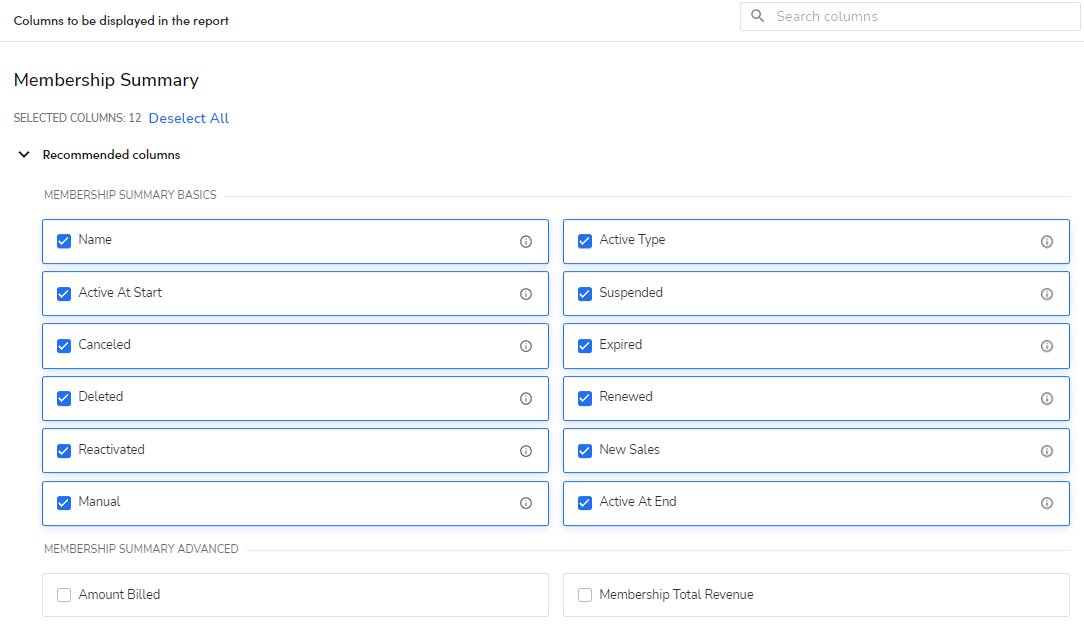This screenshot has width=1084, height=643.
Task: Toggle the Active At End checkbox
Action: click(x=585, y=503)
